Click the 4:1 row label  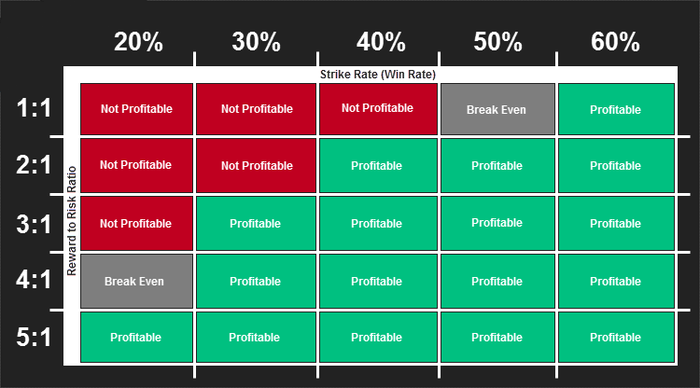(x=34, y=280)
